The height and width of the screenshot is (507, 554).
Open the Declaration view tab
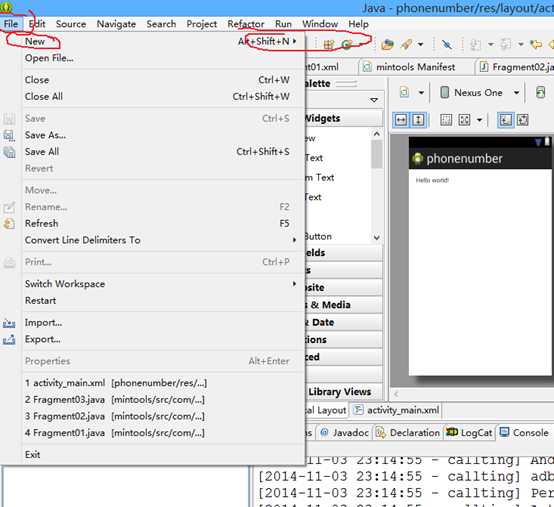click(x=408, y=433)
